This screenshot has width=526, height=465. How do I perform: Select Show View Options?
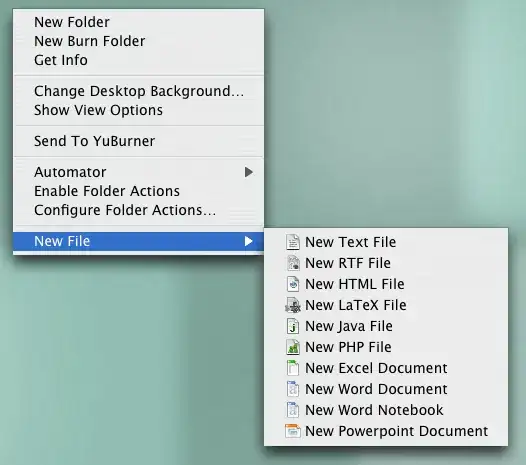point(139,110)
